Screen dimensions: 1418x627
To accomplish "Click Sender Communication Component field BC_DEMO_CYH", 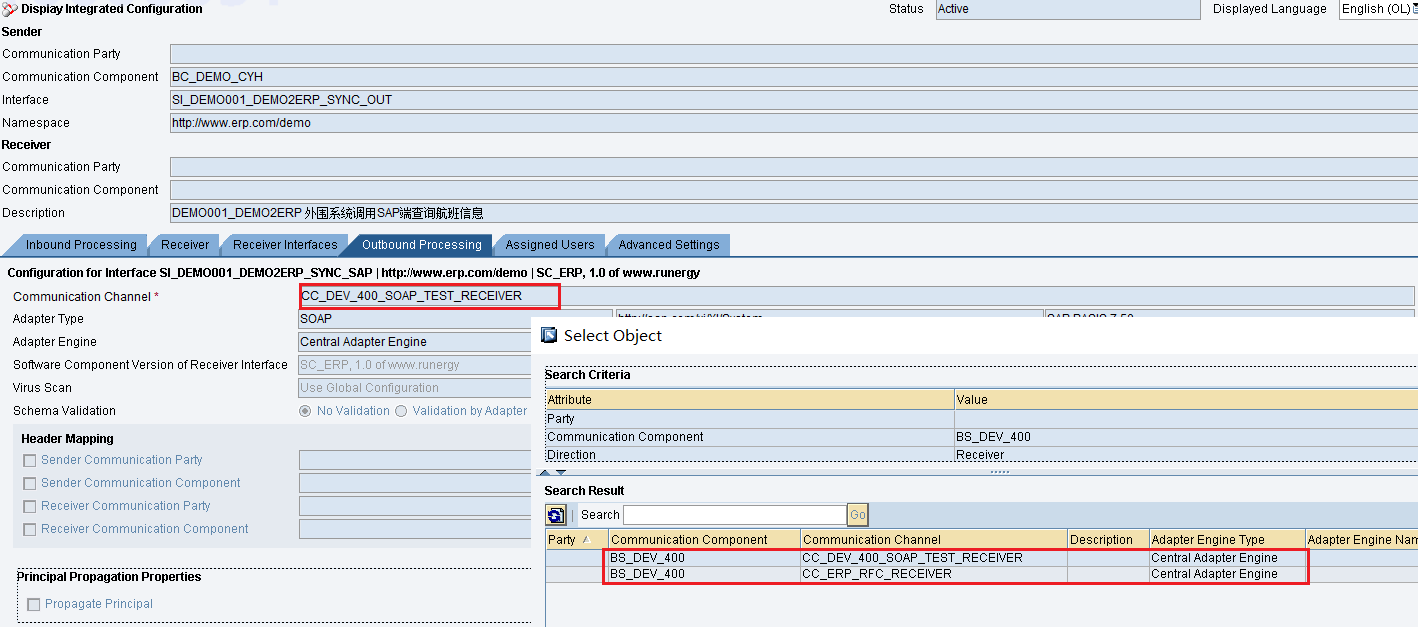I will [794, 77].
